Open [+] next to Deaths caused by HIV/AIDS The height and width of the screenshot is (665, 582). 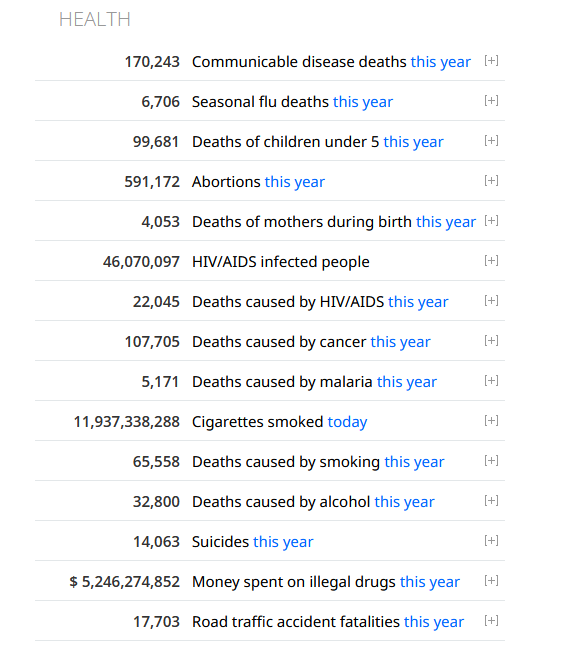(x=491, y=301)
